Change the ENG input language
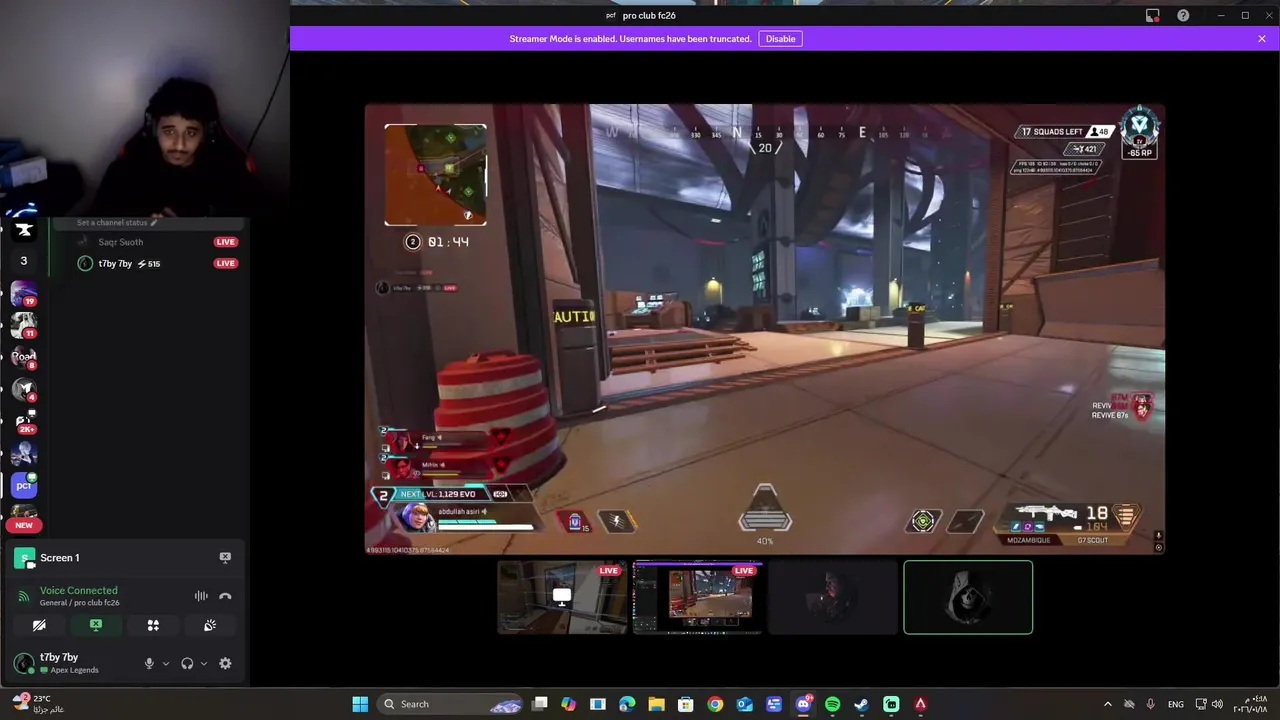 click(1176, 704)
